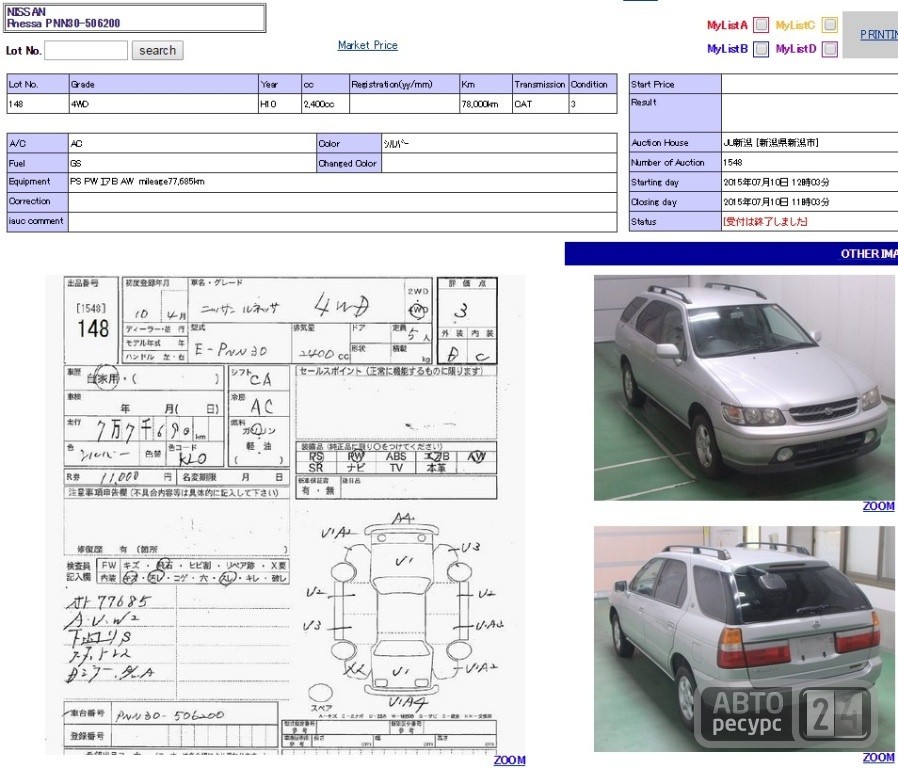Open ZOOM link under rear car photo
This screenshot has width=898, height=768.
879,758
